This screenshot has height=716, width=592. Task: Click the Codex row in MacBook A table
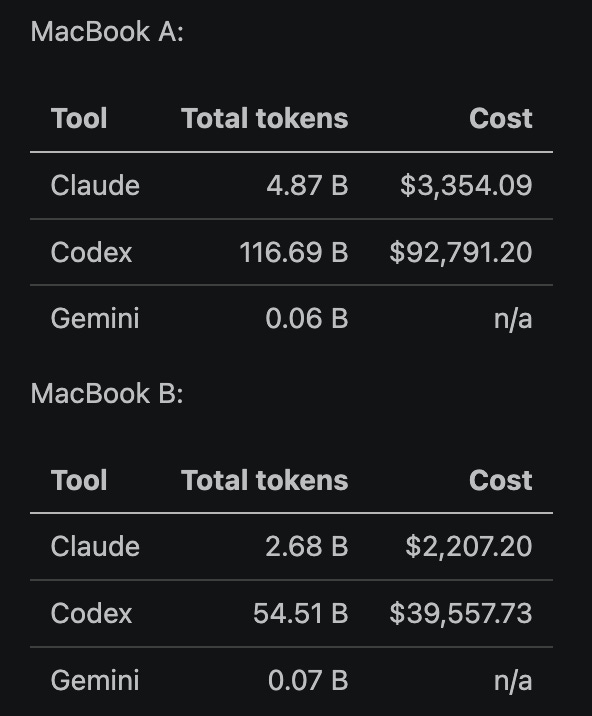coord(291,252)
